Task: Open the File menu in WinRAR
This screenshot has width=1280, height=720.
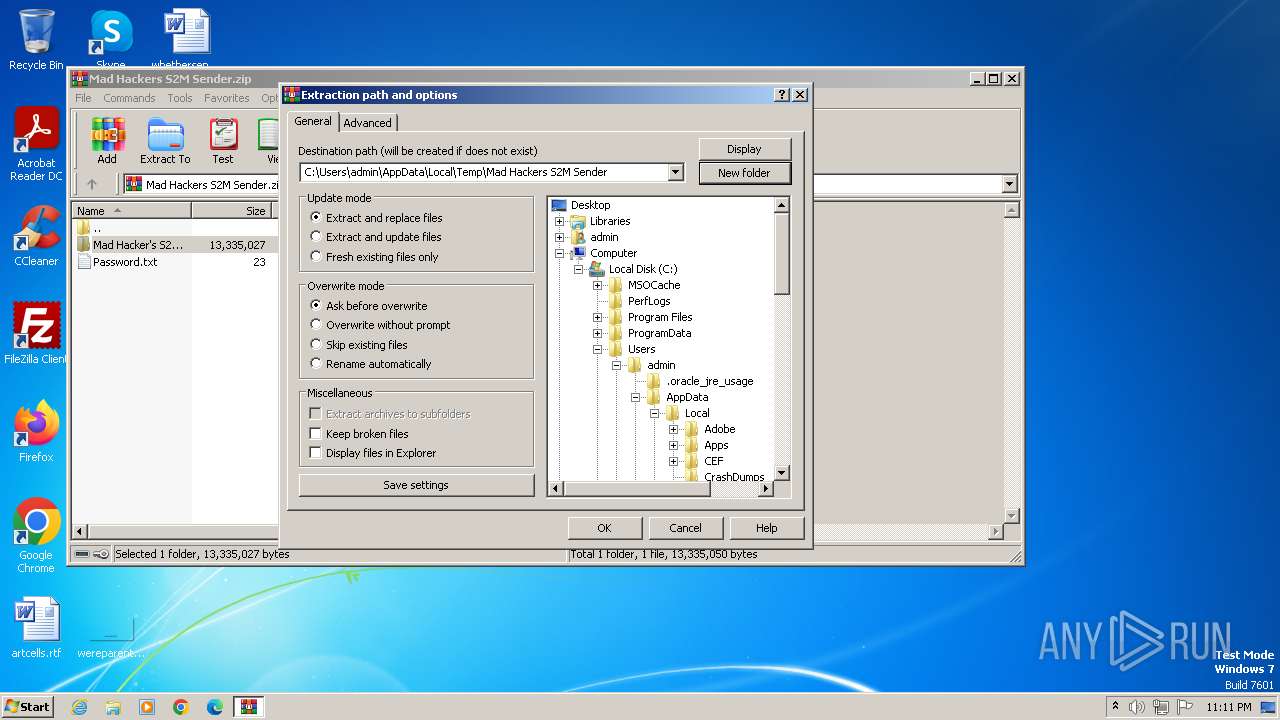Action: point(83,98)
